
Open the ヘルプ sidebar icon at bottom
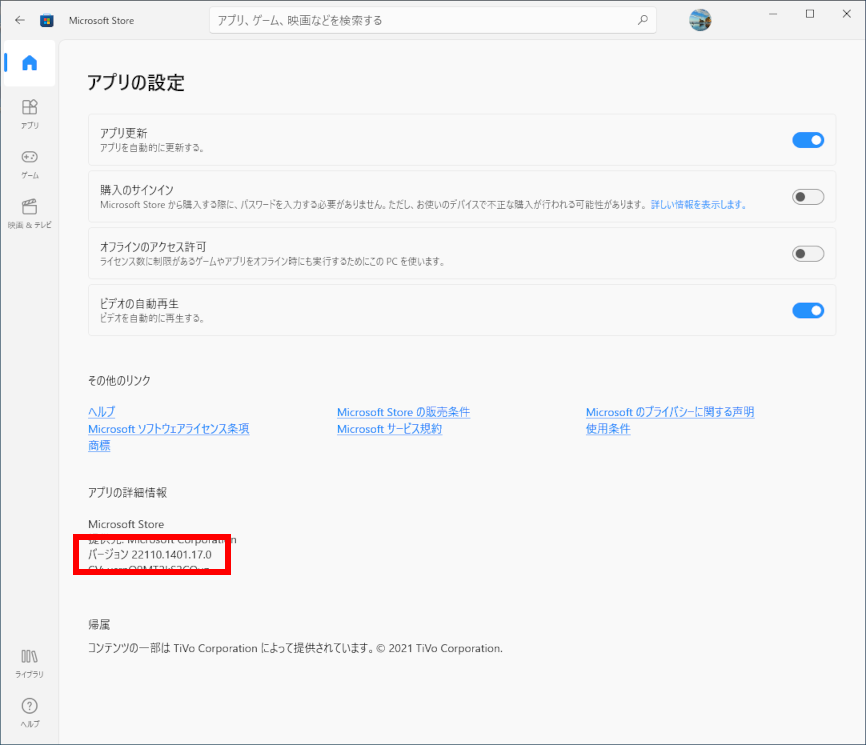(x=29, y=712)
